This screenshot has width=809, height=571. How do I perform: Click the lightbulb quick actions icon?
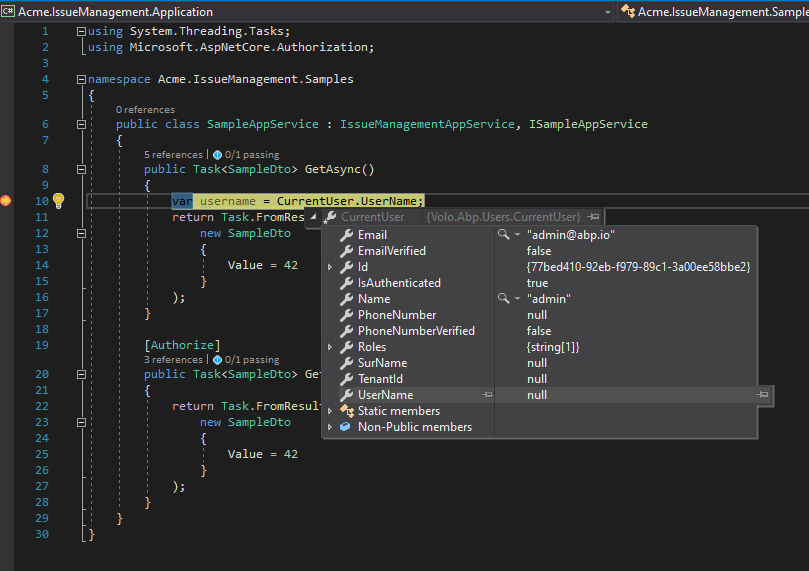pyautogui.click(x=58, y=201)
